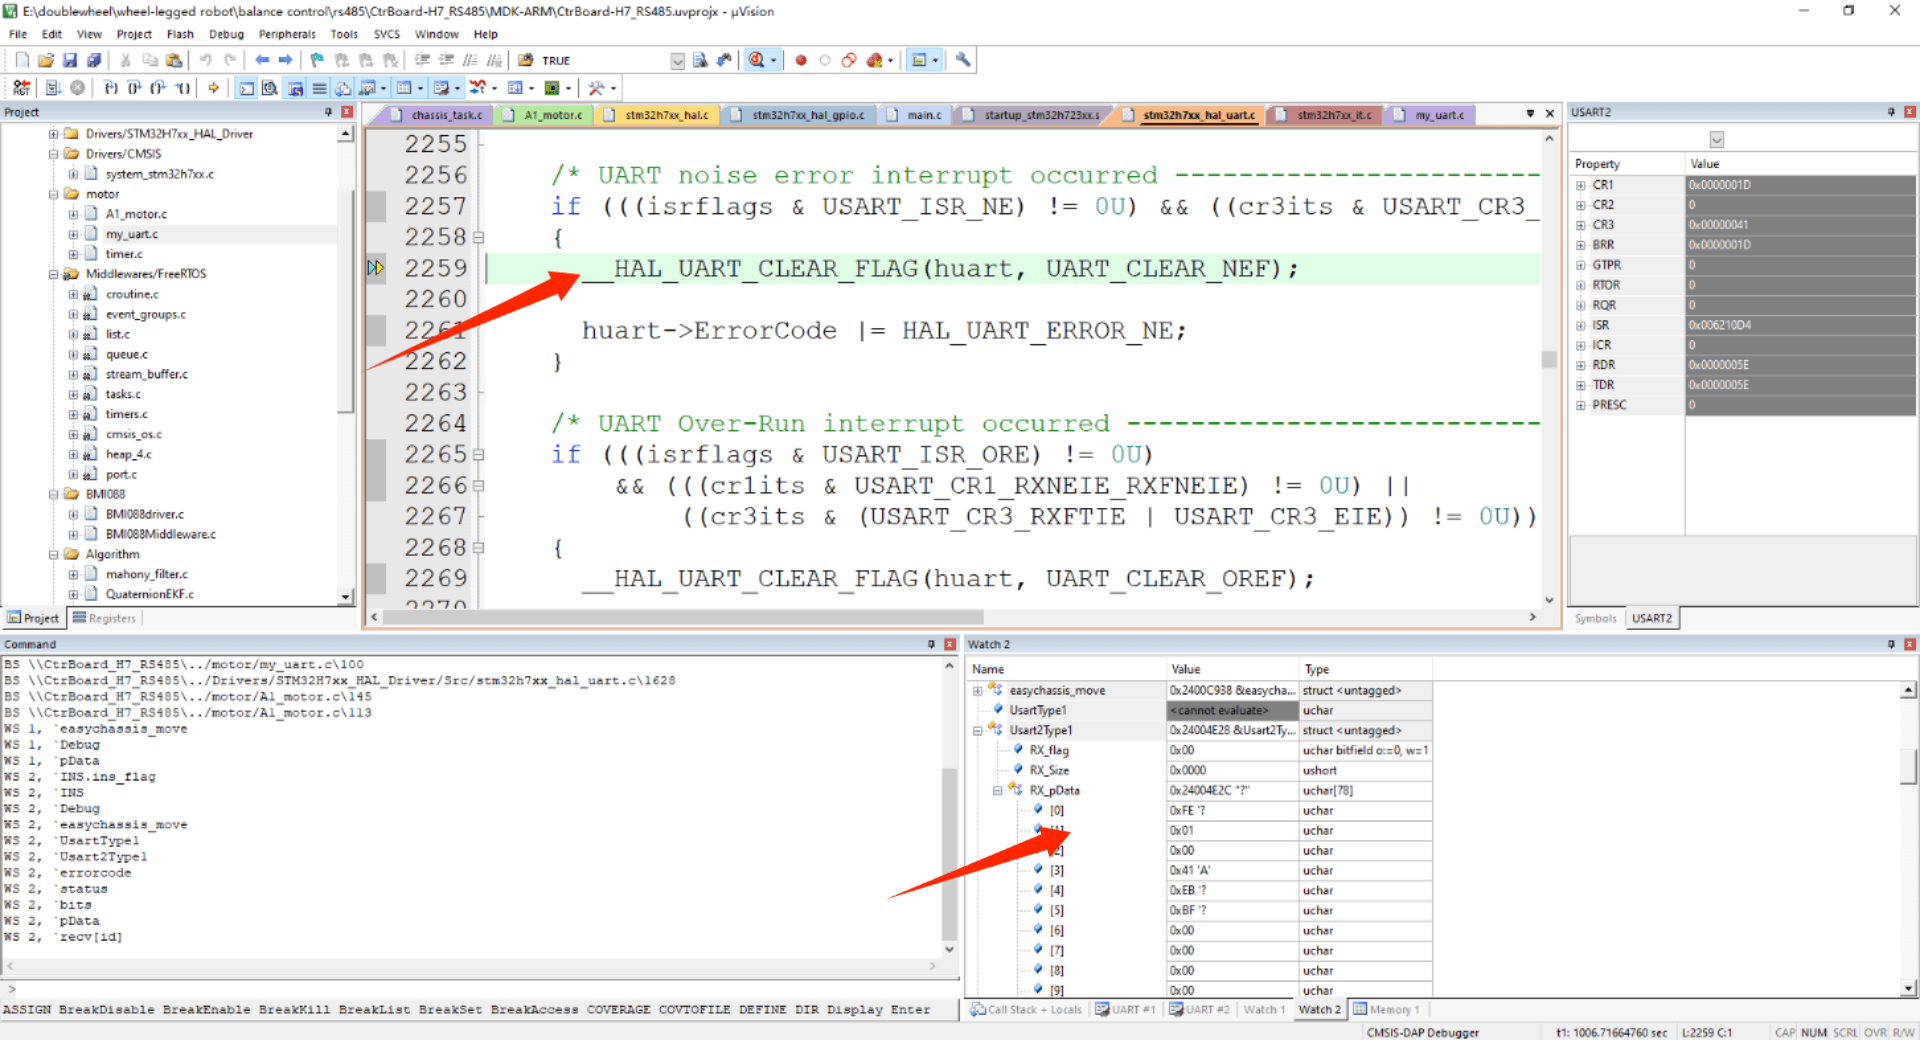Paste from clipboard toolbar icon

point(174,60)
